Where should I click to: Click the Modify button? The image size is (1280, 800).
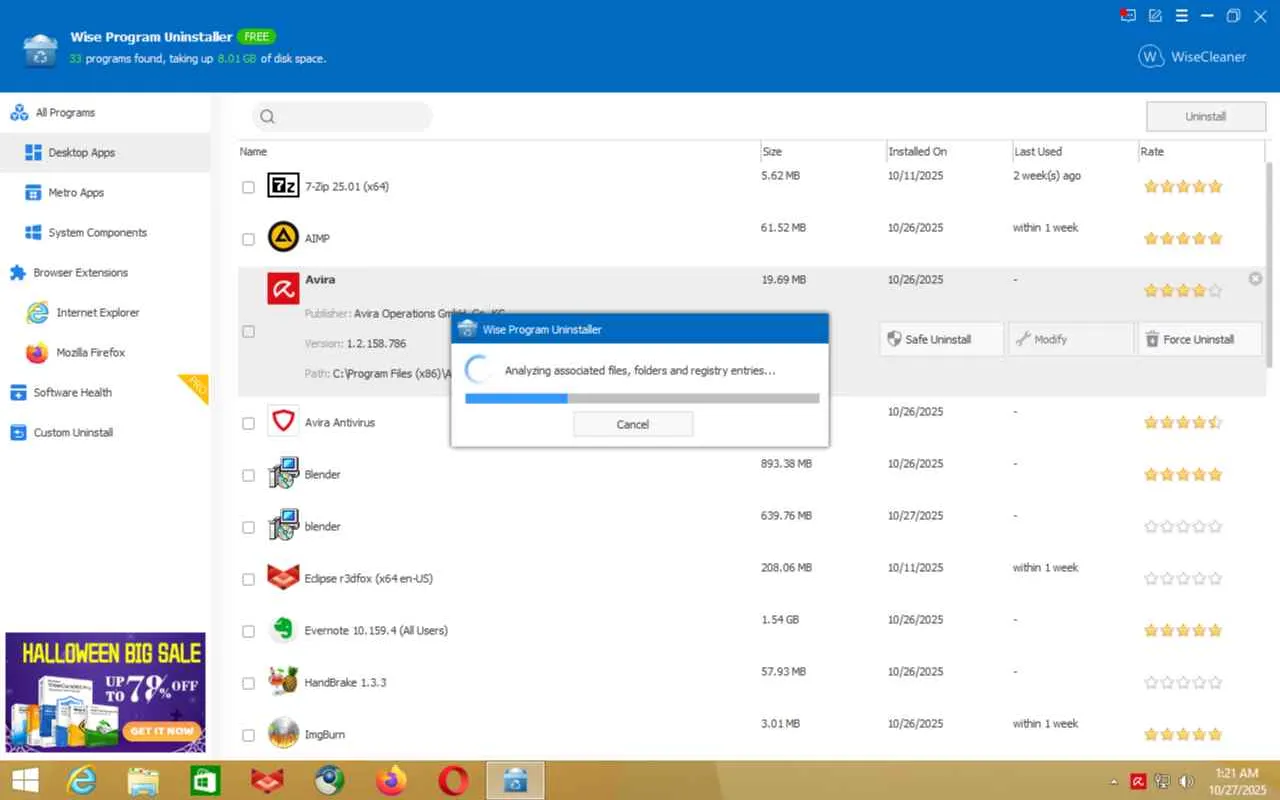(1071, 339)
